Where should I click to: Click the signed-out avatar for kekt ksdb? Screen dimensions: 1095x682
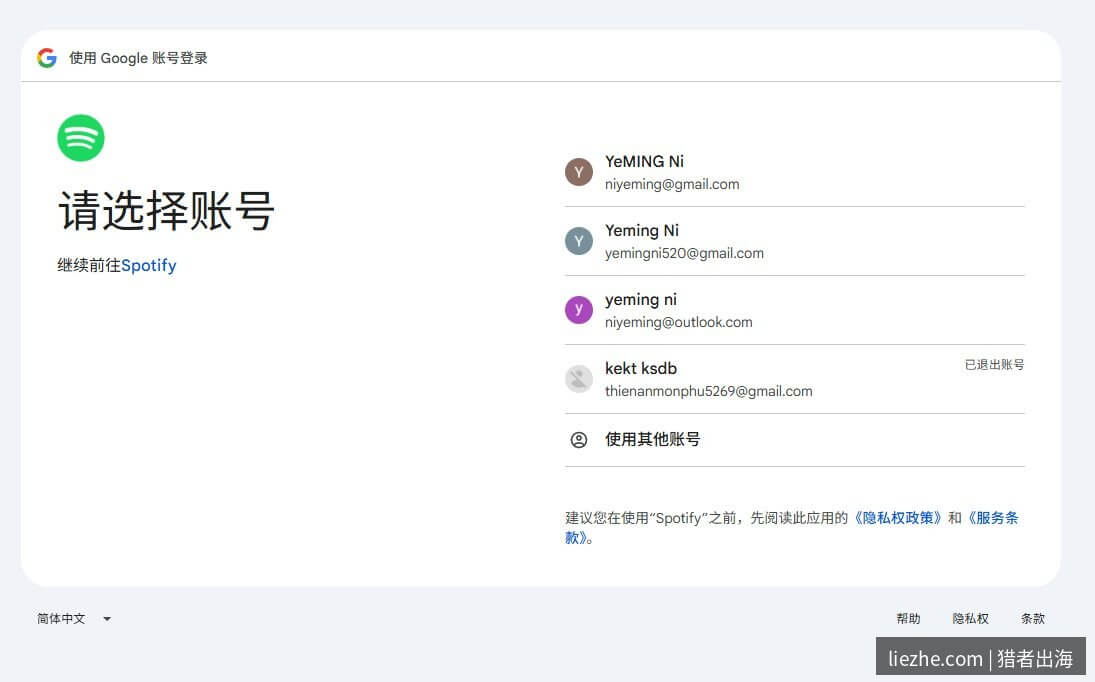pyautogui.click(x=579, y=379)
